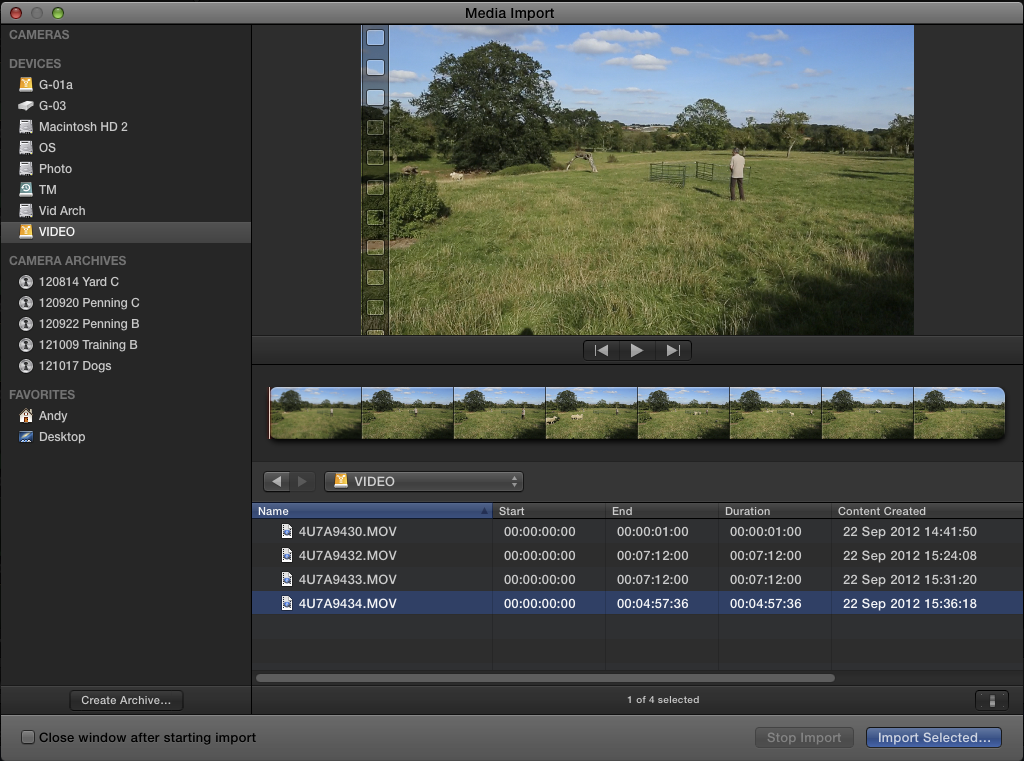Select the G-01a drive icon
1024x761 pixels.
coord(26,85)
